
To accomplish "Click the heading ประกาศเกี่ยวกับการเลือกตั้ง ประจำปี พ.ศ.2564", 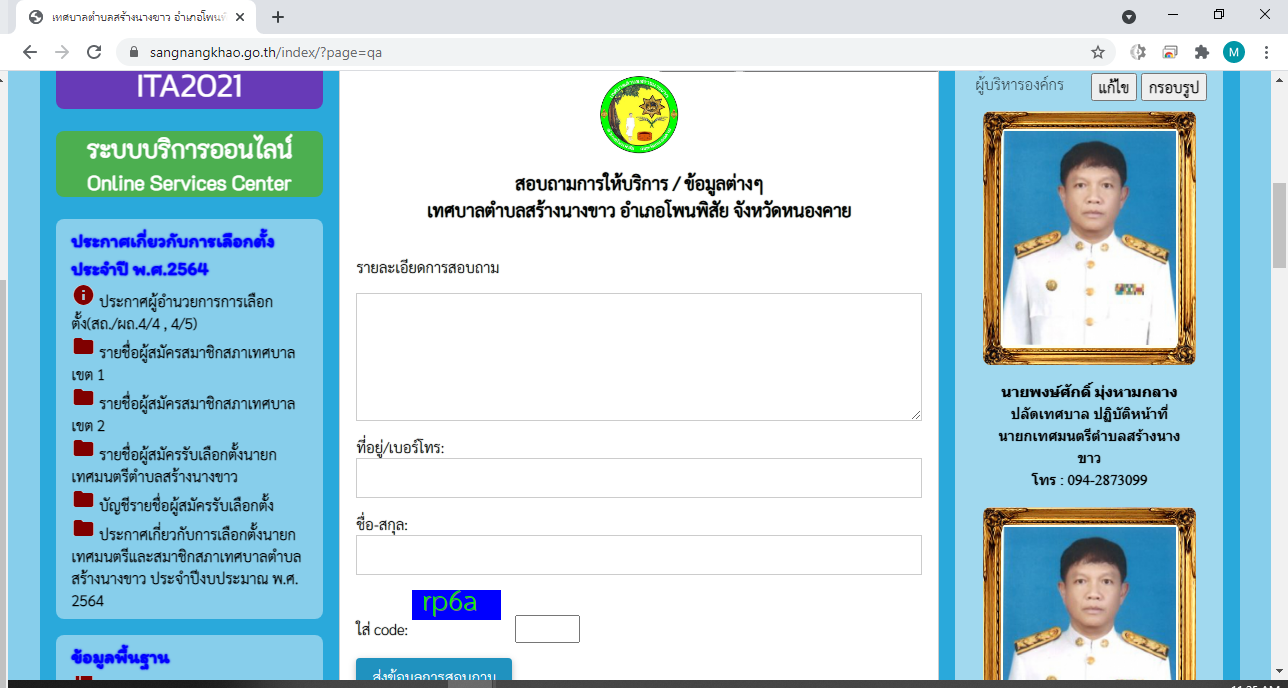I will (x=172, y=256).
